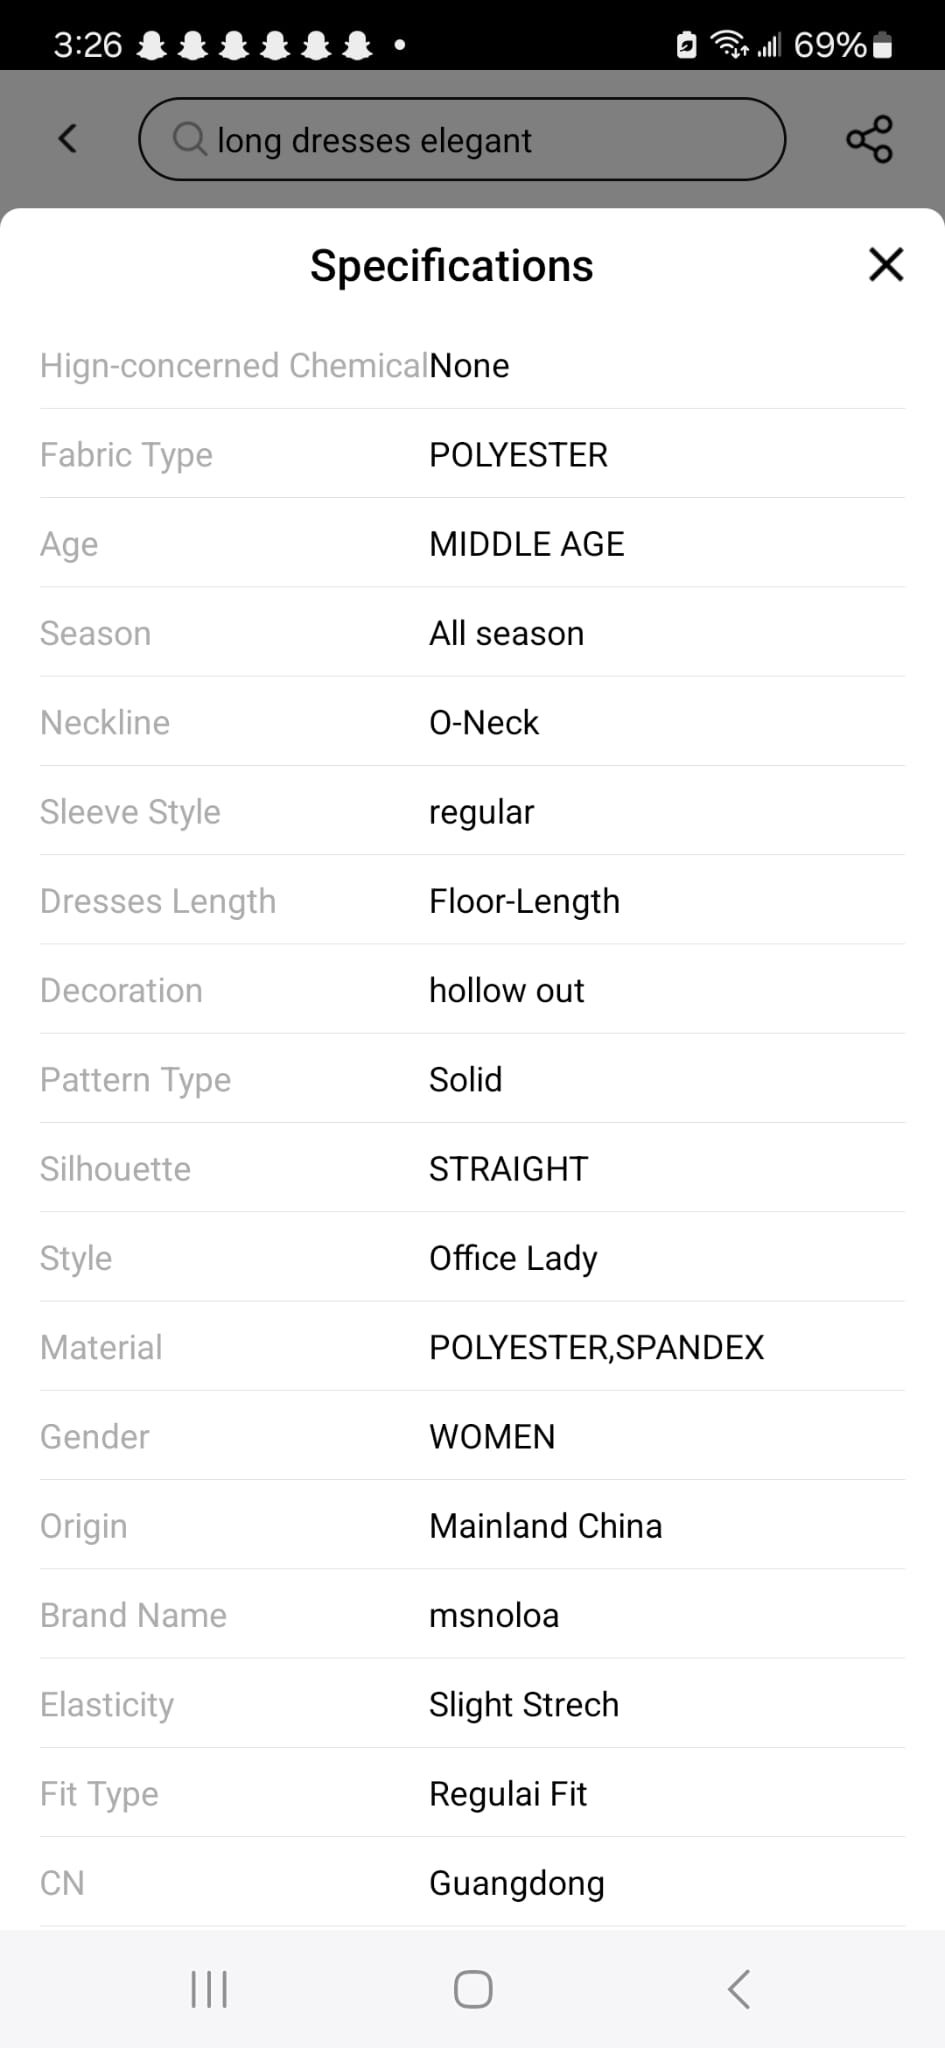Select the Brand Name msnoloa value
945x2048 pixels.
coord(494,1615)
